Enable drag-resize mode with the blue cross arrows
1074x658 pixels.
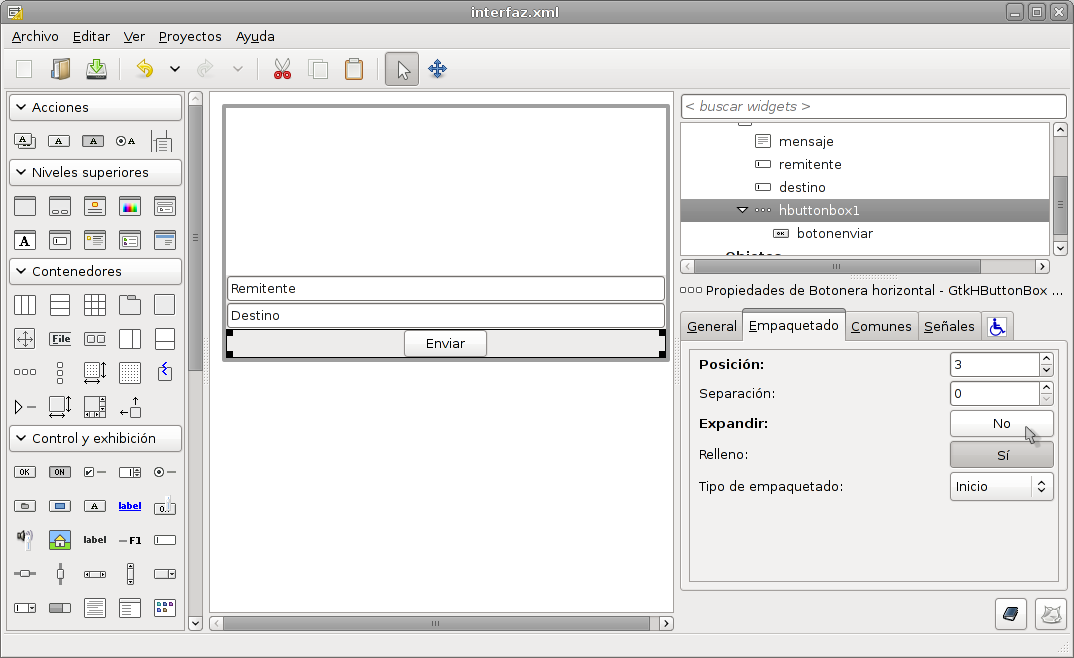coord(437,68)
